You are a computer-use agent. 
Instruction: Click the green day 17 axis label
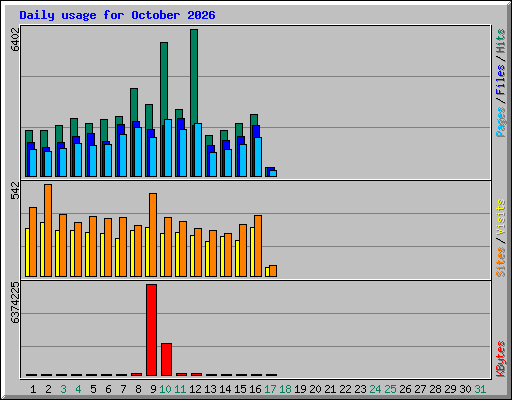click(270, 389)
